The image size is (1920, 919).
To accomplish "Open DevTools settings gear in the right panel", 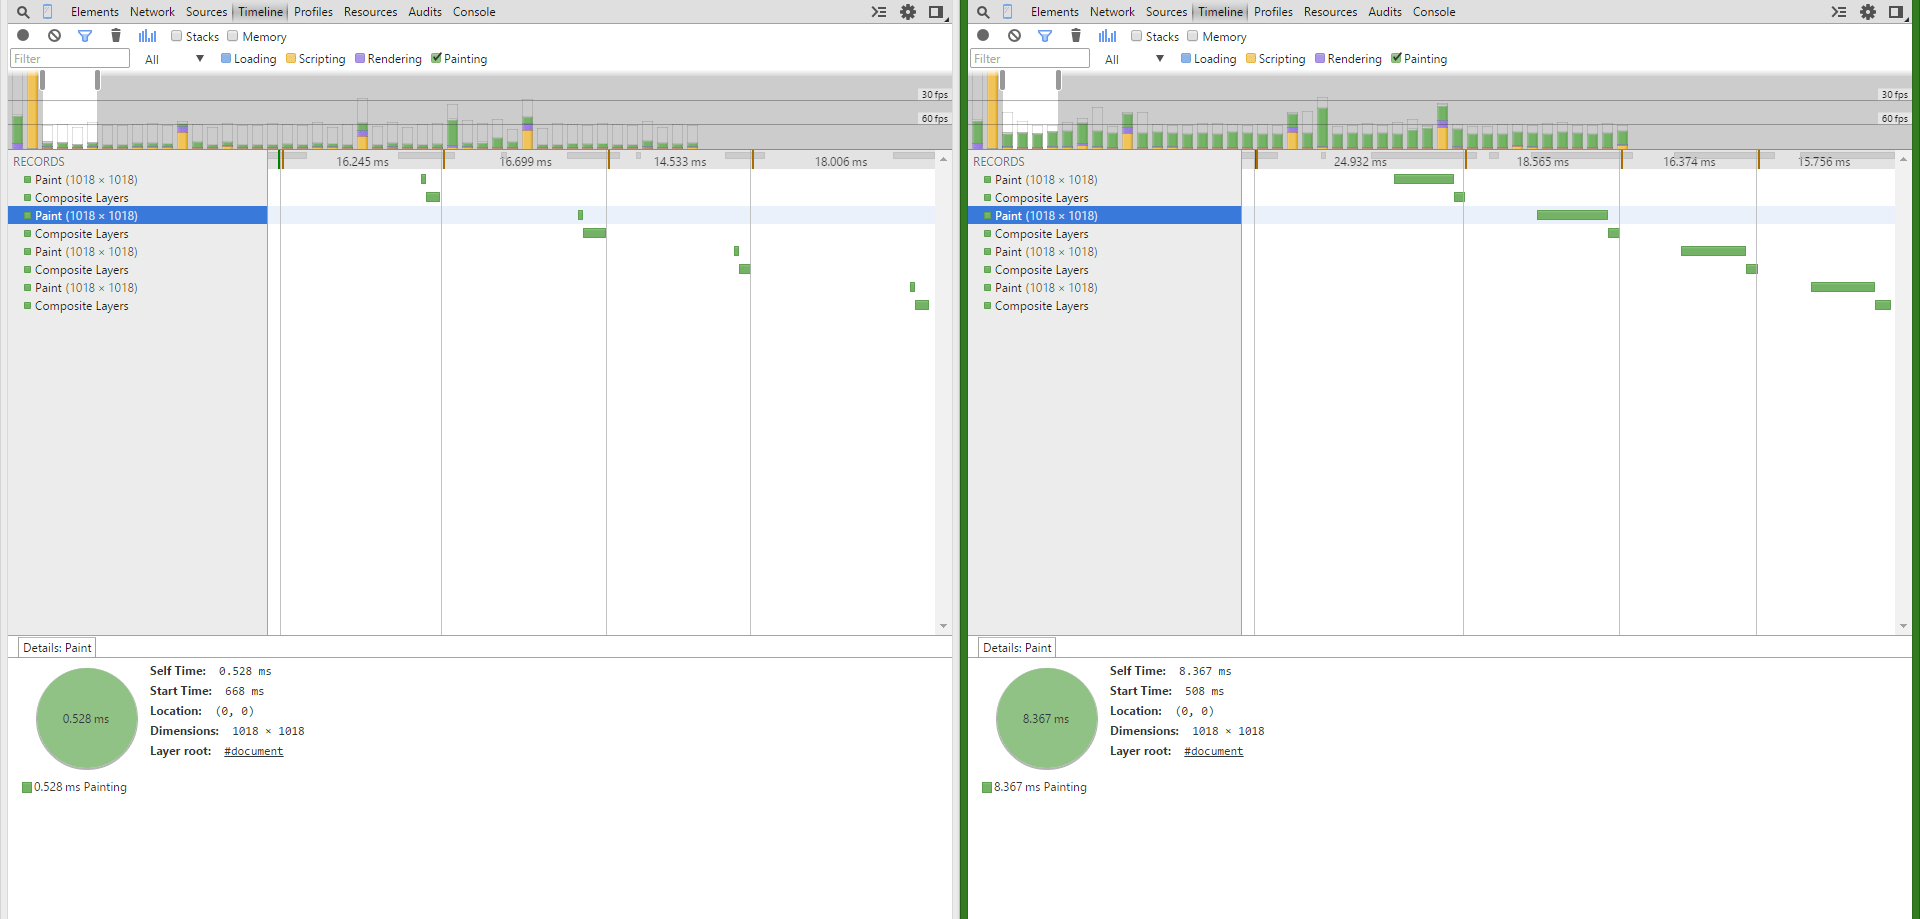I will (1869, 11).
